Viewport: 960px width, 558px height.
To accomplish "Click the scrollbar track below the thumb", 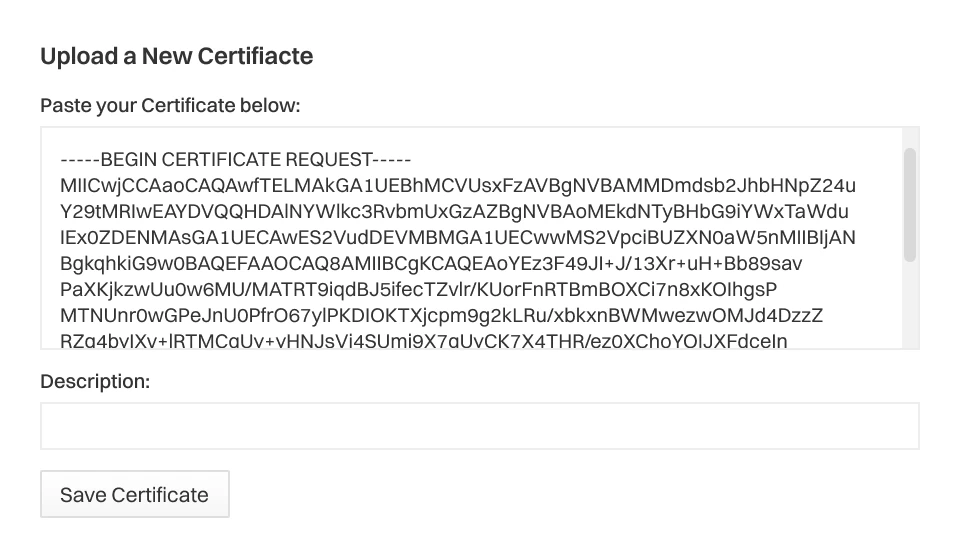I will point(909,305).
